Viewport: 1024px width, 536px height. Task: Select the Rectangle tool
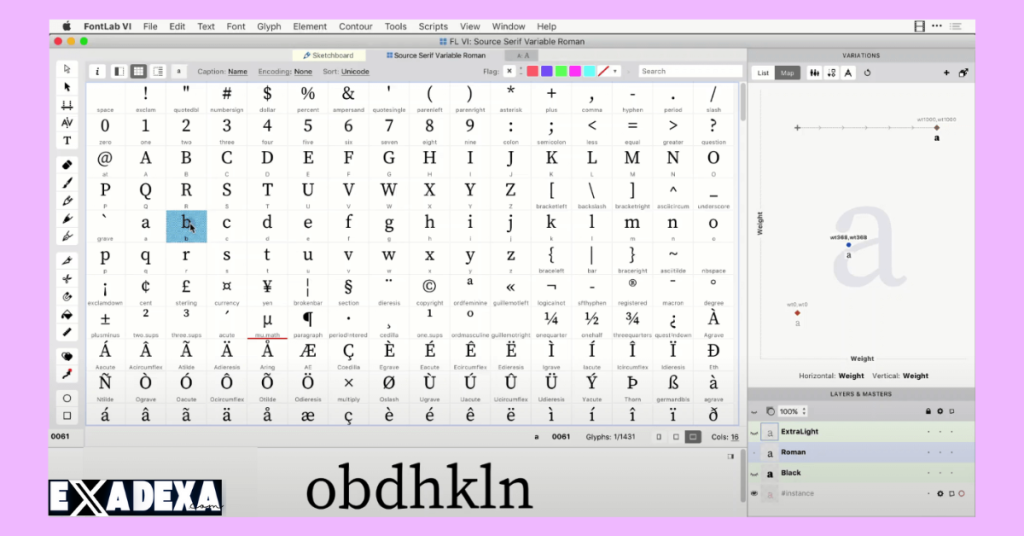67,415
